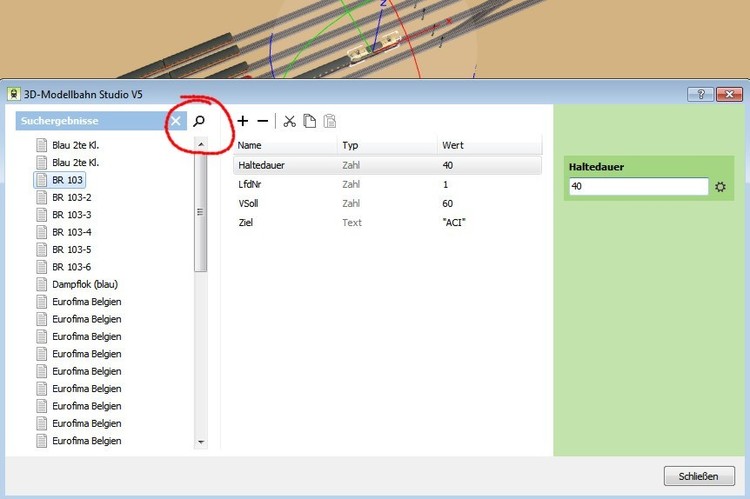This screenshot has width=750, height=499.
Task: Close the 3D-Modellbahn Studio V5 dialog
Action: tap(729, 94)
